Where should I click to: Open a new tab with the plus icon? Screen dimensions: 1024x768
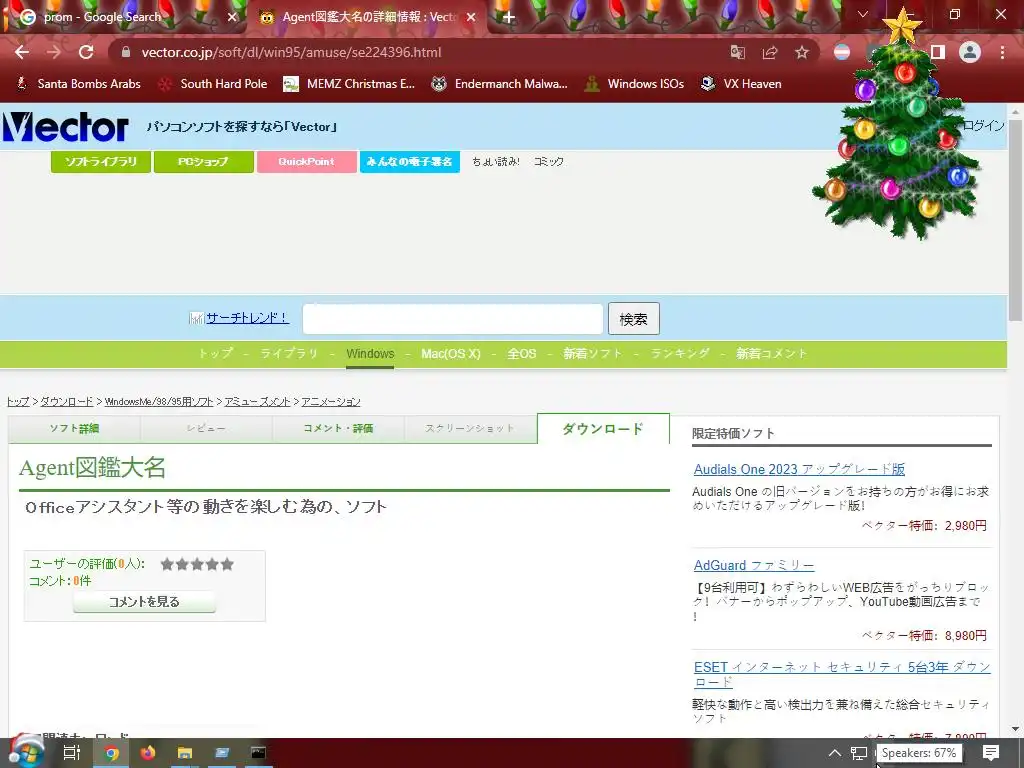pyautogui.click(x=509, y=17)
